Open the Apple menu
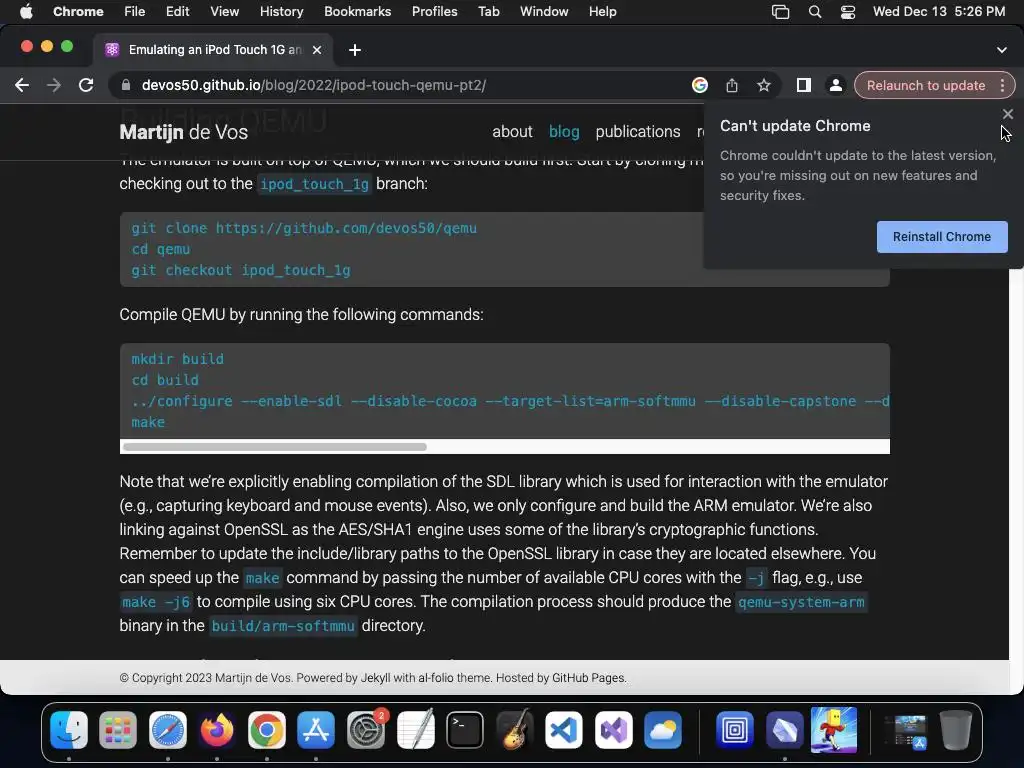Image resolution: width=1024 pixels, height=768 pixels. (26, 12)
